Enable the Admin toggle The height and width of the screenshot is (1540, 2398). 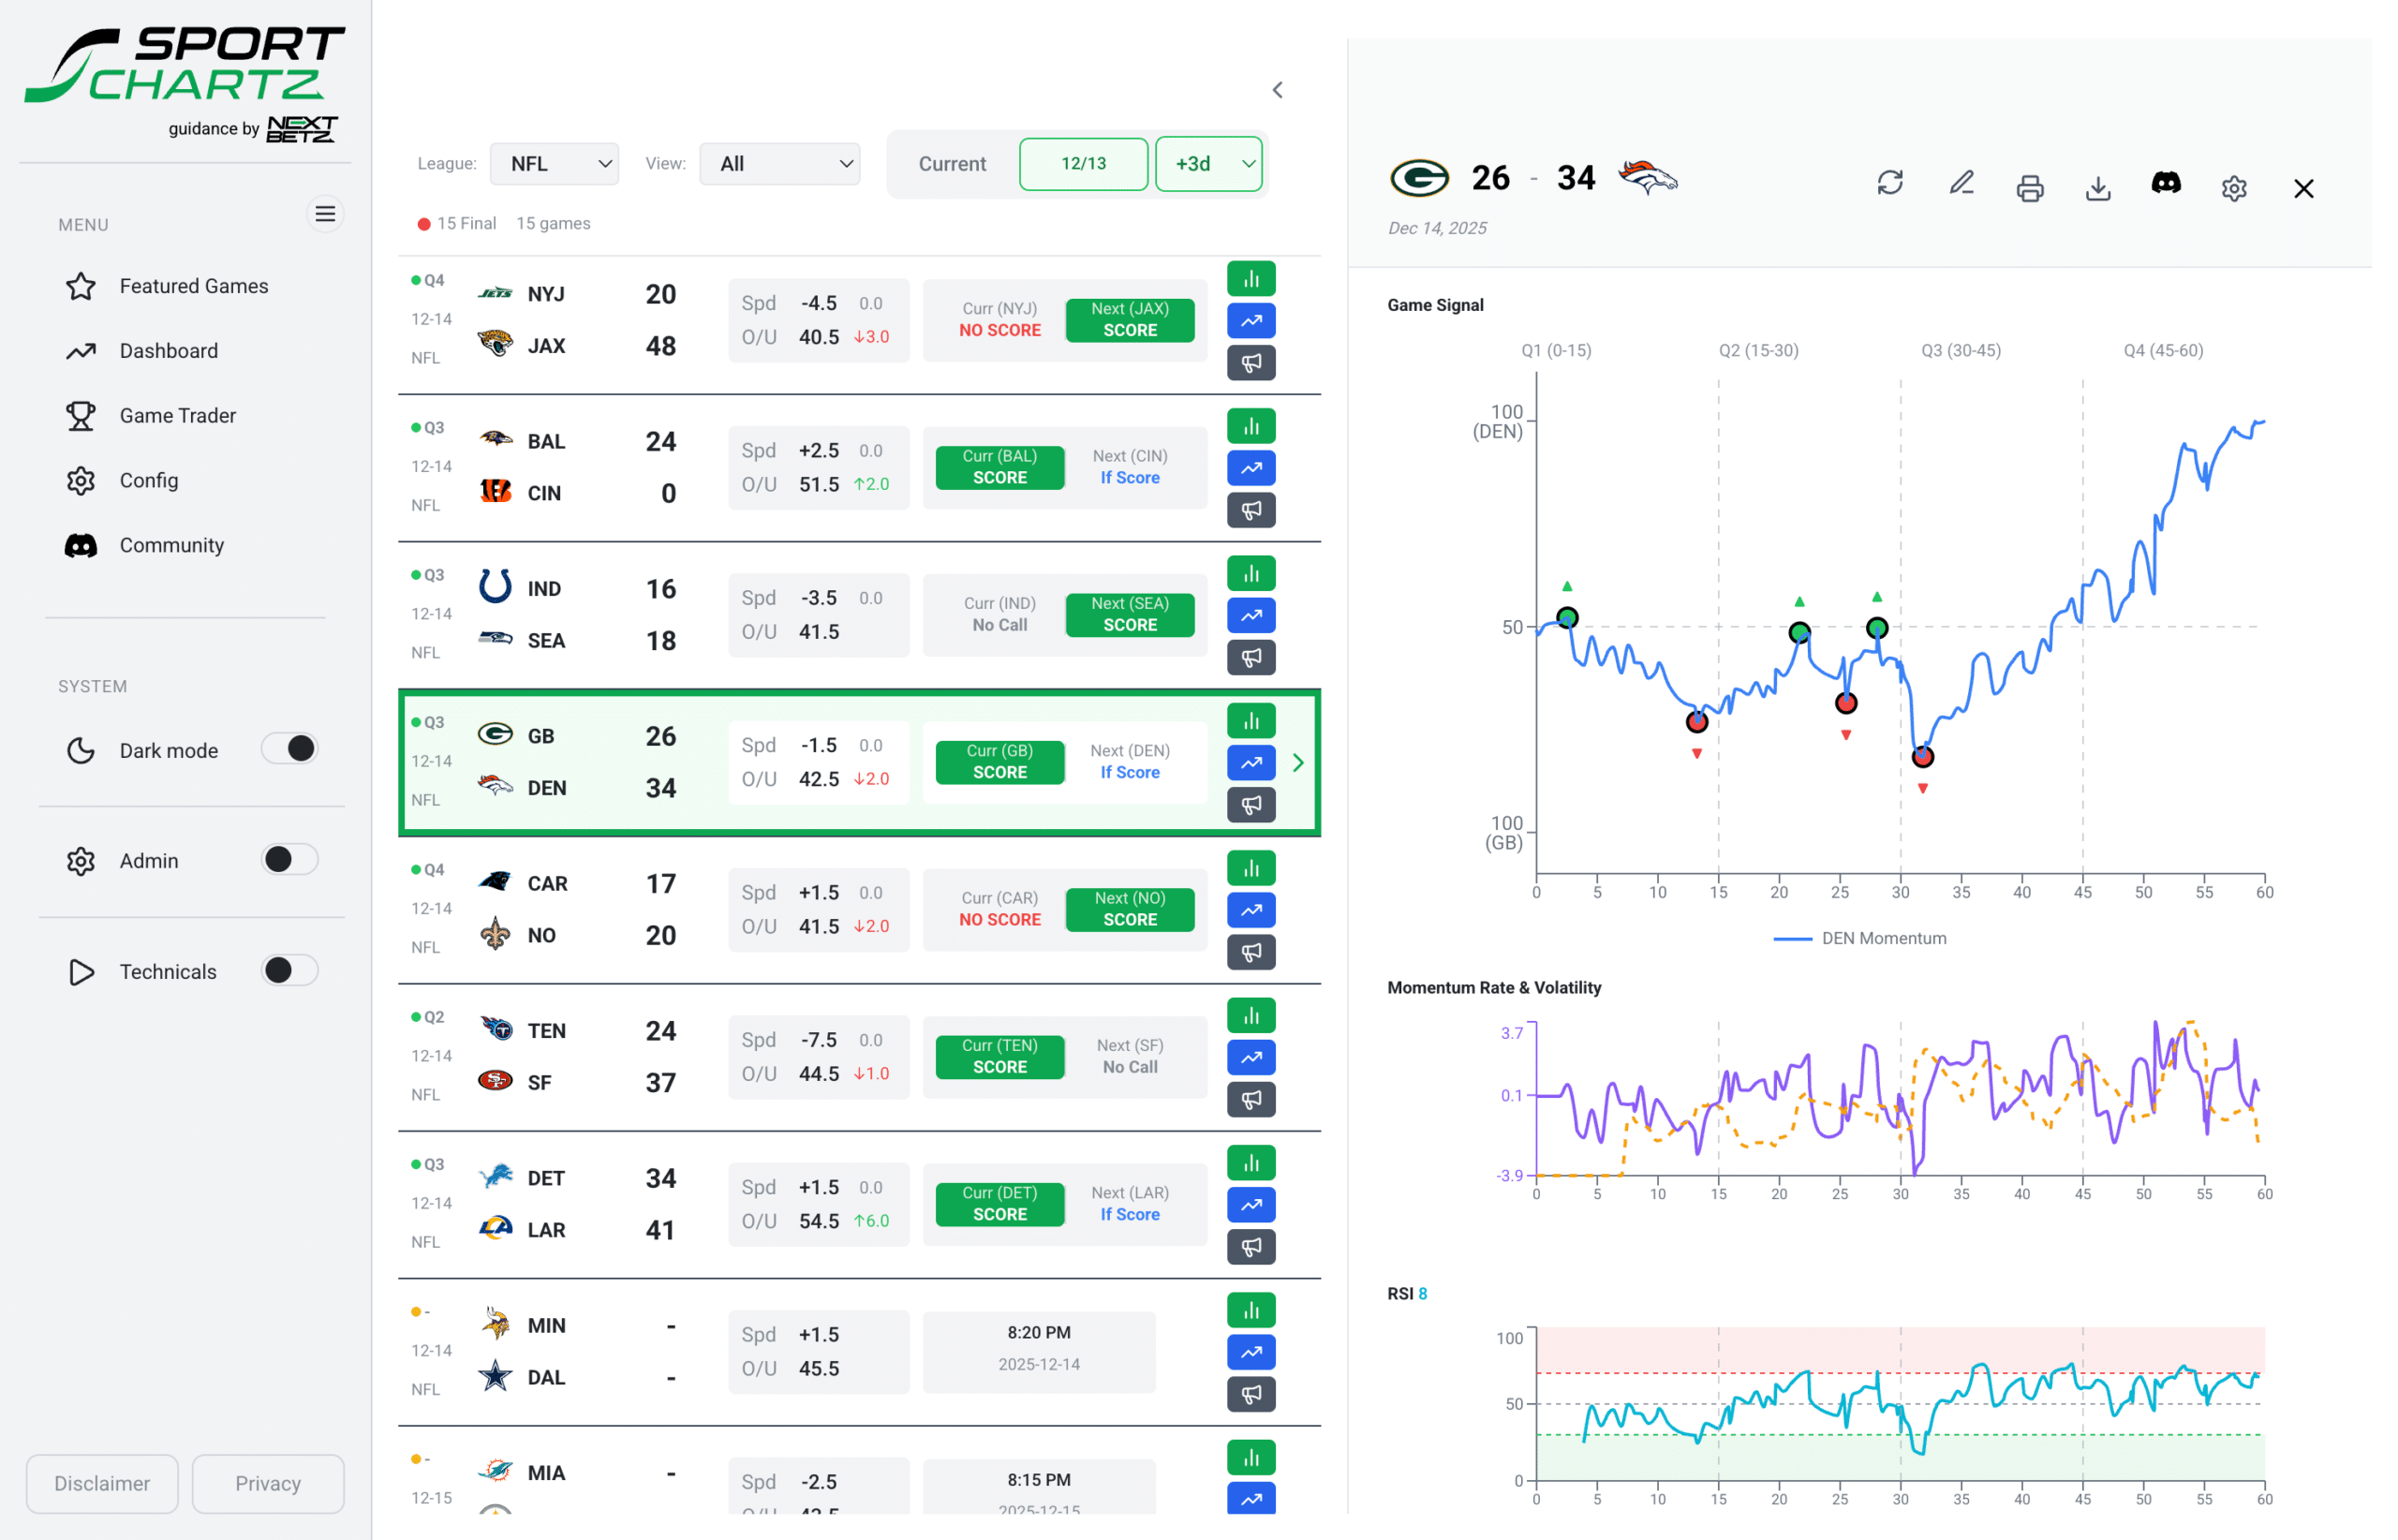(x=289, y=860)
